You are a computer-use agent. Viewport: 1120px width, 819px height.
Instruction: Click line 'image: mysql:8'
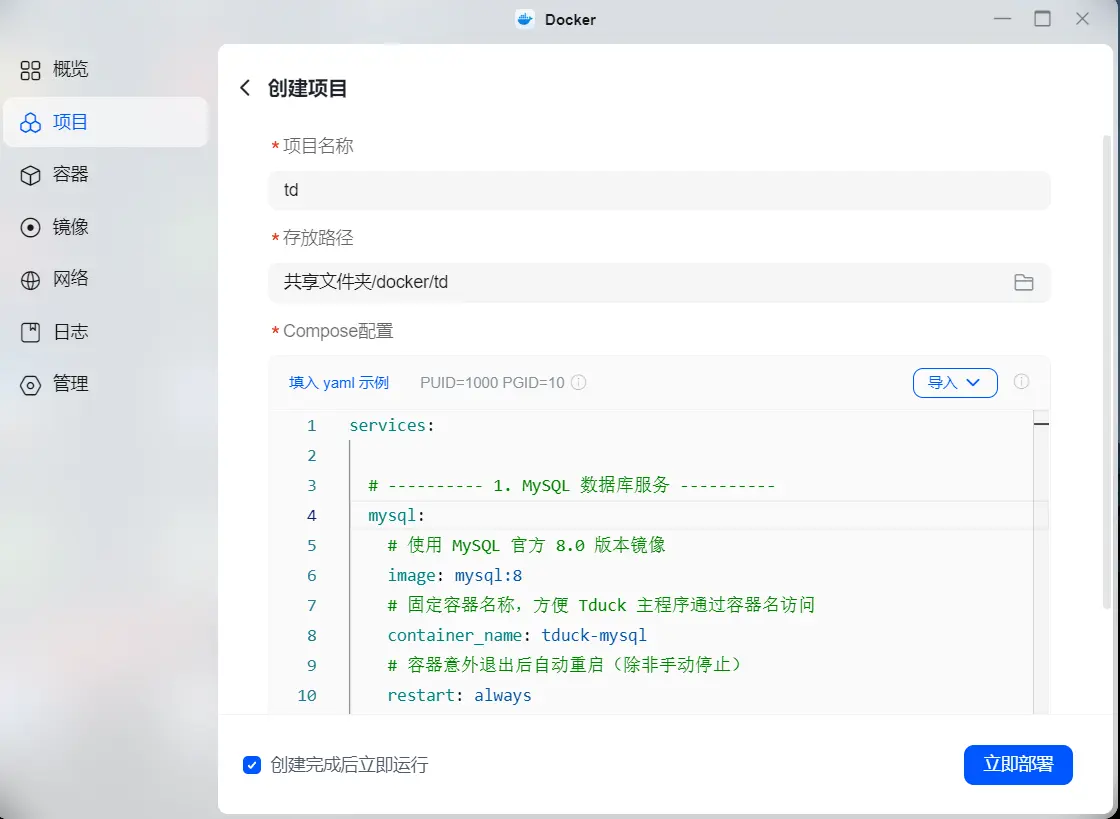454,576
